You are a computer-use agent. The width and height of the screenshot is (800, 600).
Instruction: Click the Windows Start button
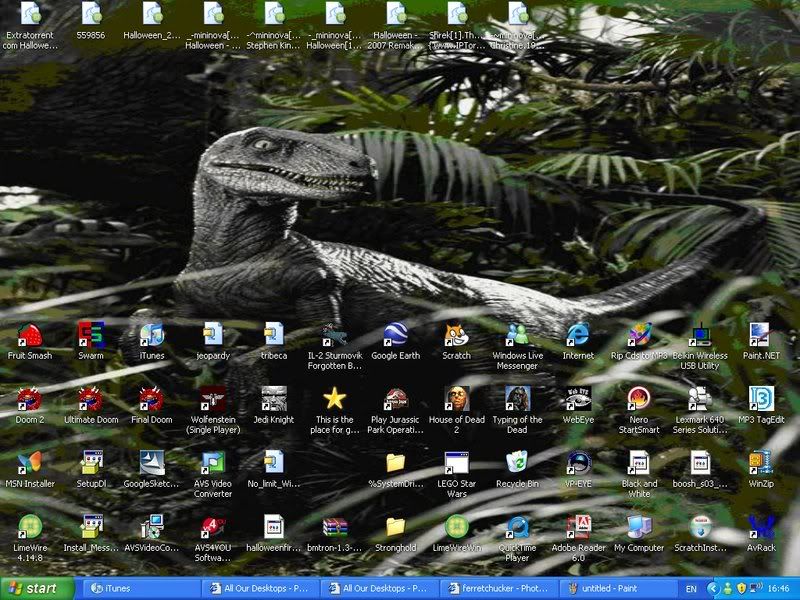pos(37,588)
